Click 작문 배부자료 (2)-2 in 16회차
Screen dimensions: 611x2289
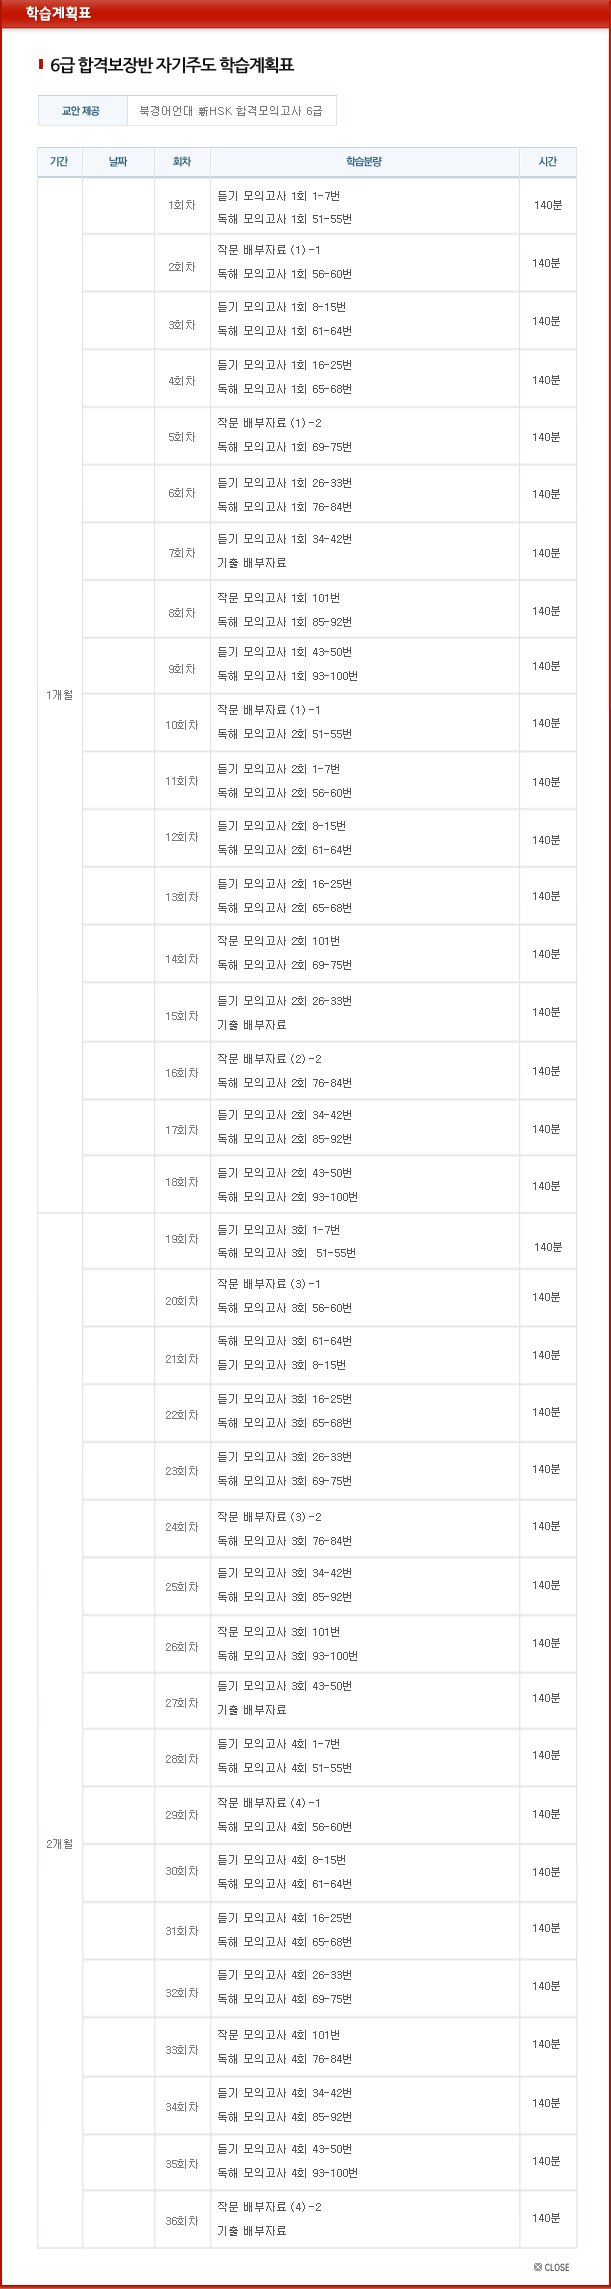[270, 1059]
